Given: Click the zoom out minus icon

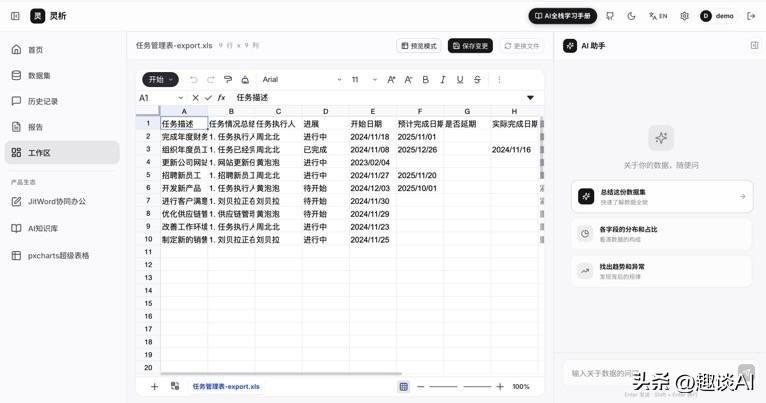Looking at the screenshot, I should [x=421, y=386].
